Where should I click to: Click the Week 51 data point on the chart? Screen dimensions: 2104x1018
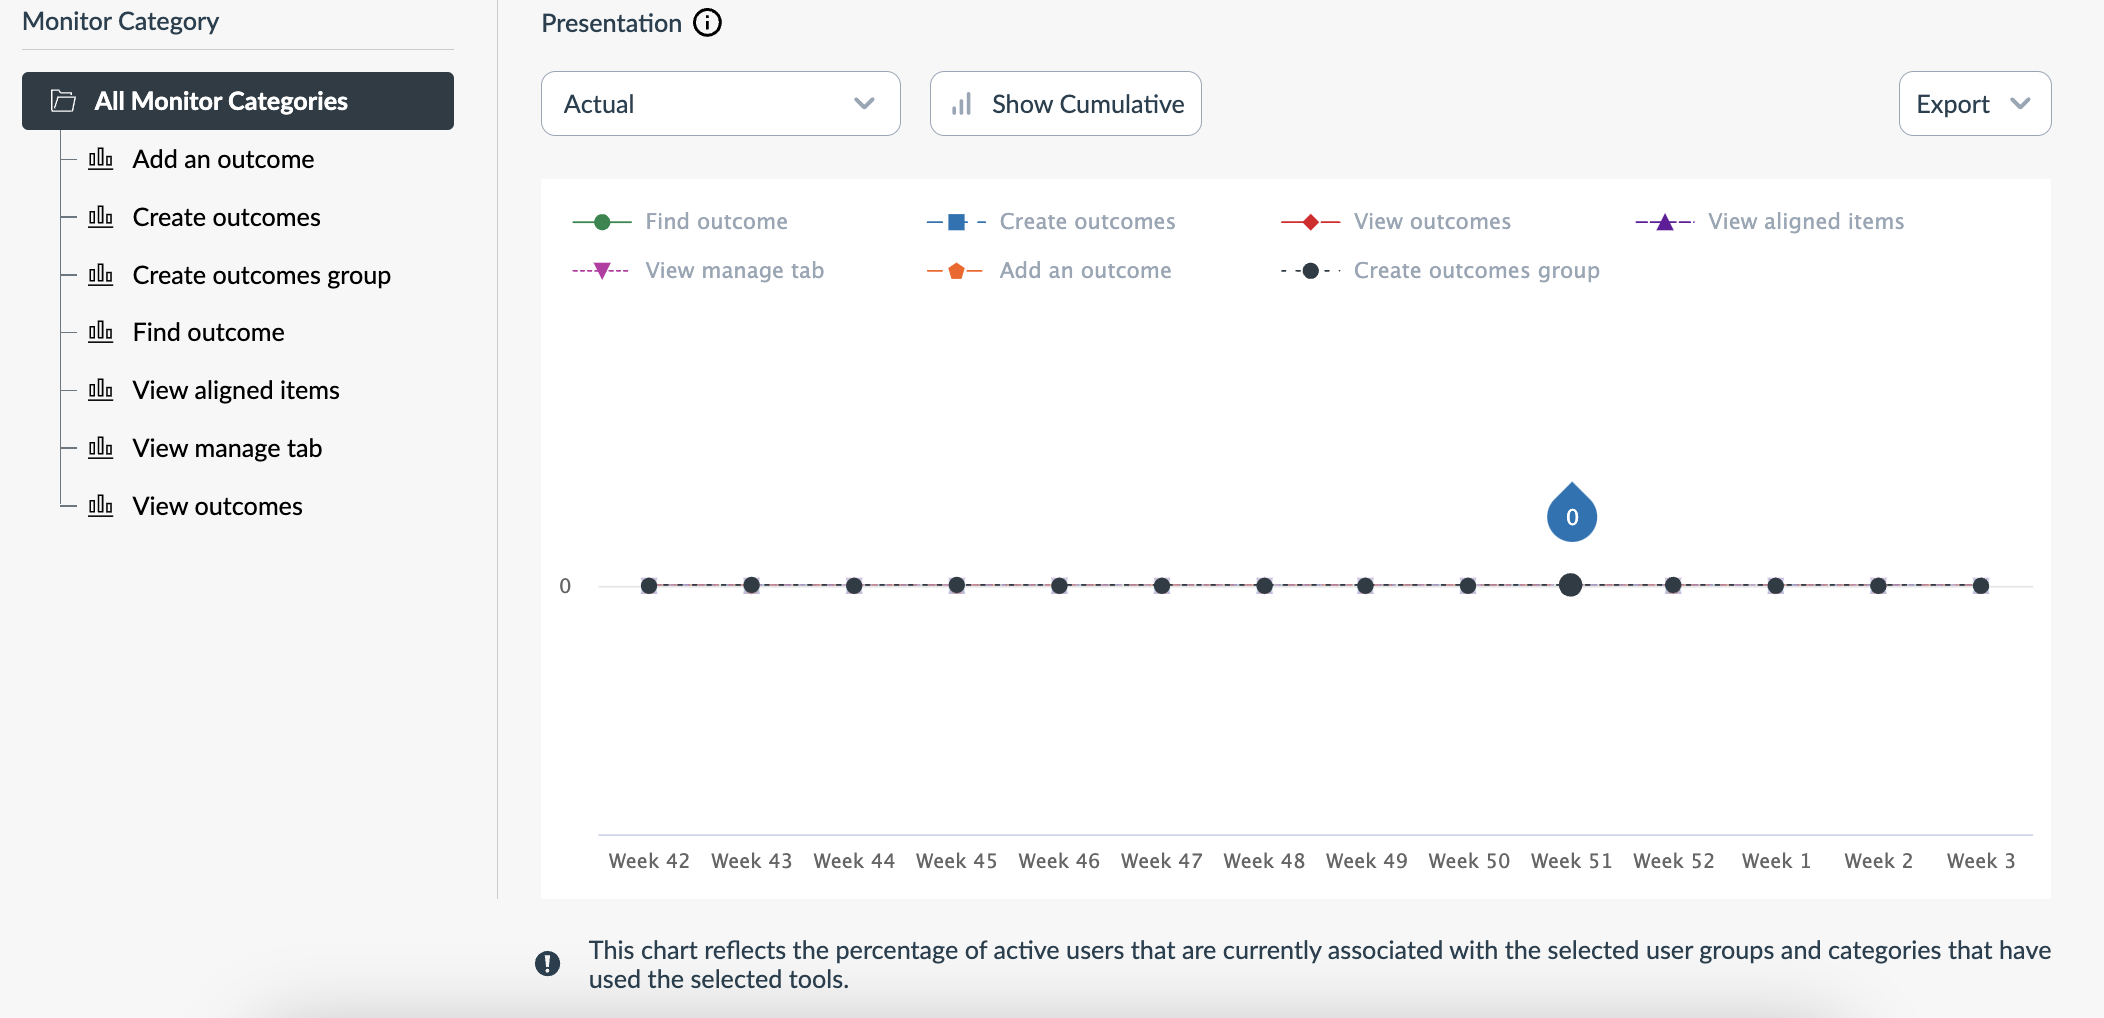(x=1571, y=585)
